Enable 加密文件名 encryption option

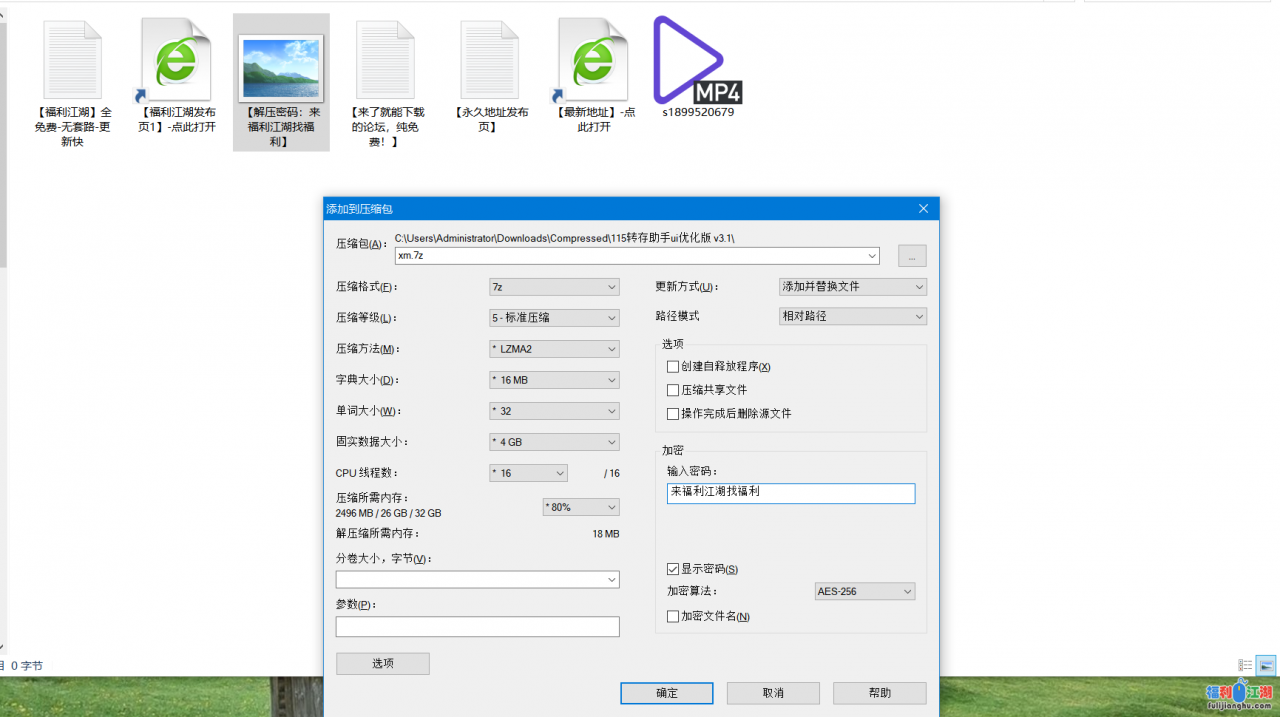point(674,616)
